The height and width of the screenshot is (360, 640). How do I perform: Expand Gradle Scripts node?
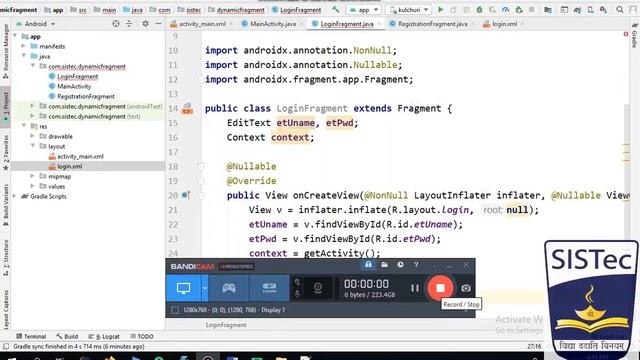15,196
